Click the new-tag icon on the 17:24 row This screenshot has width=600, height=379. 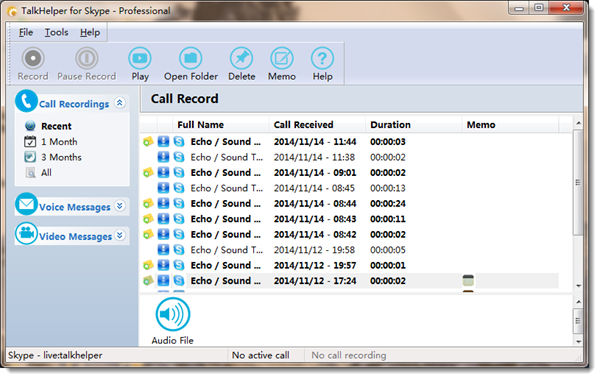pos(148,281)
